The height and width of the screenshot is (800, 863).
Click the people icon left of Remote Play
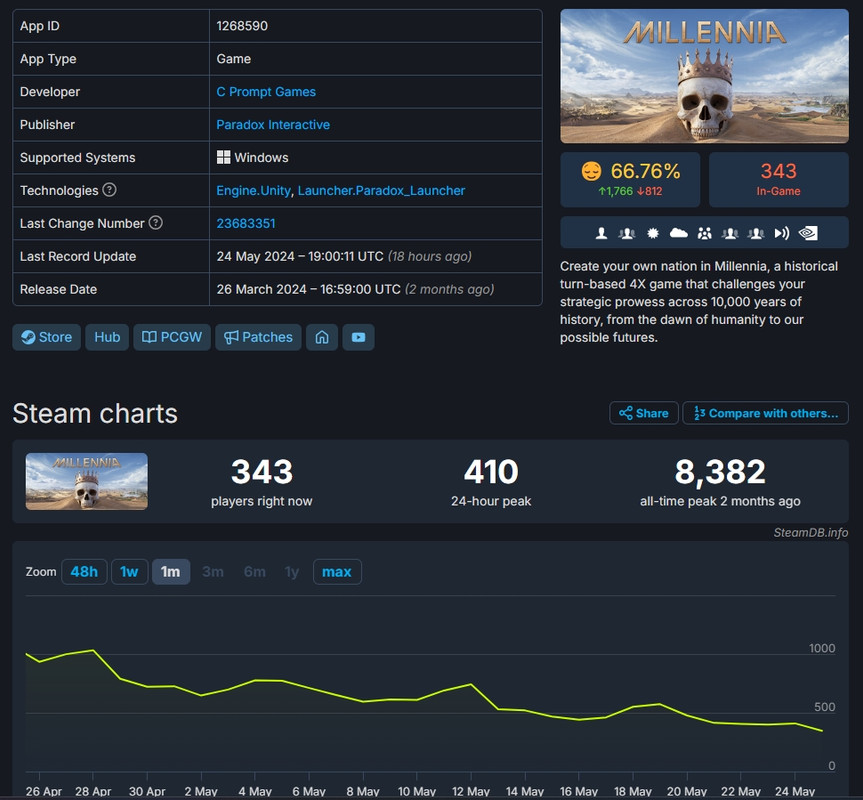click(x=756, y=233)
